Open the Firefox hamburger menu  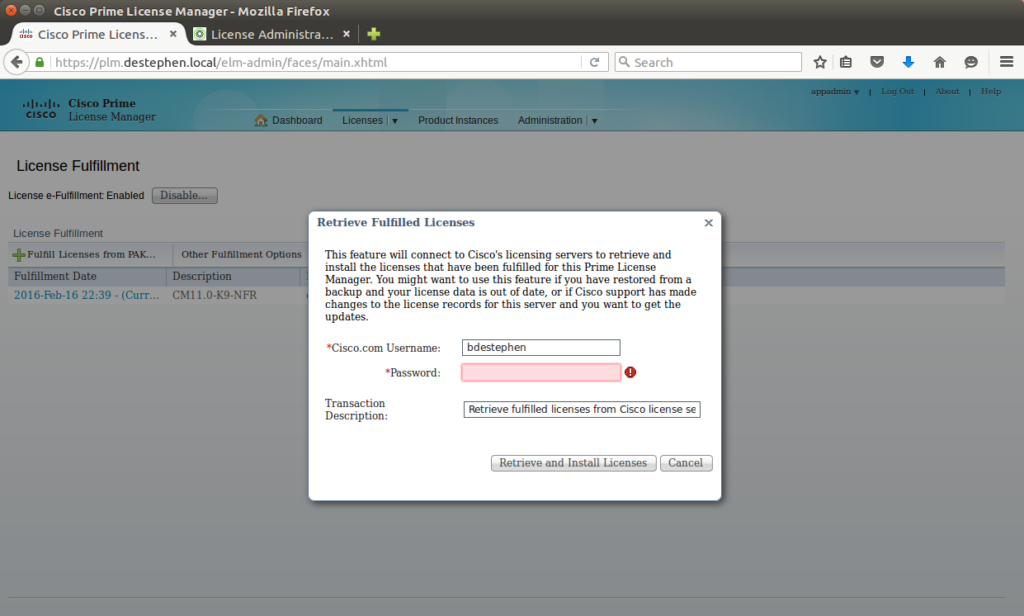click(1006, 62)
